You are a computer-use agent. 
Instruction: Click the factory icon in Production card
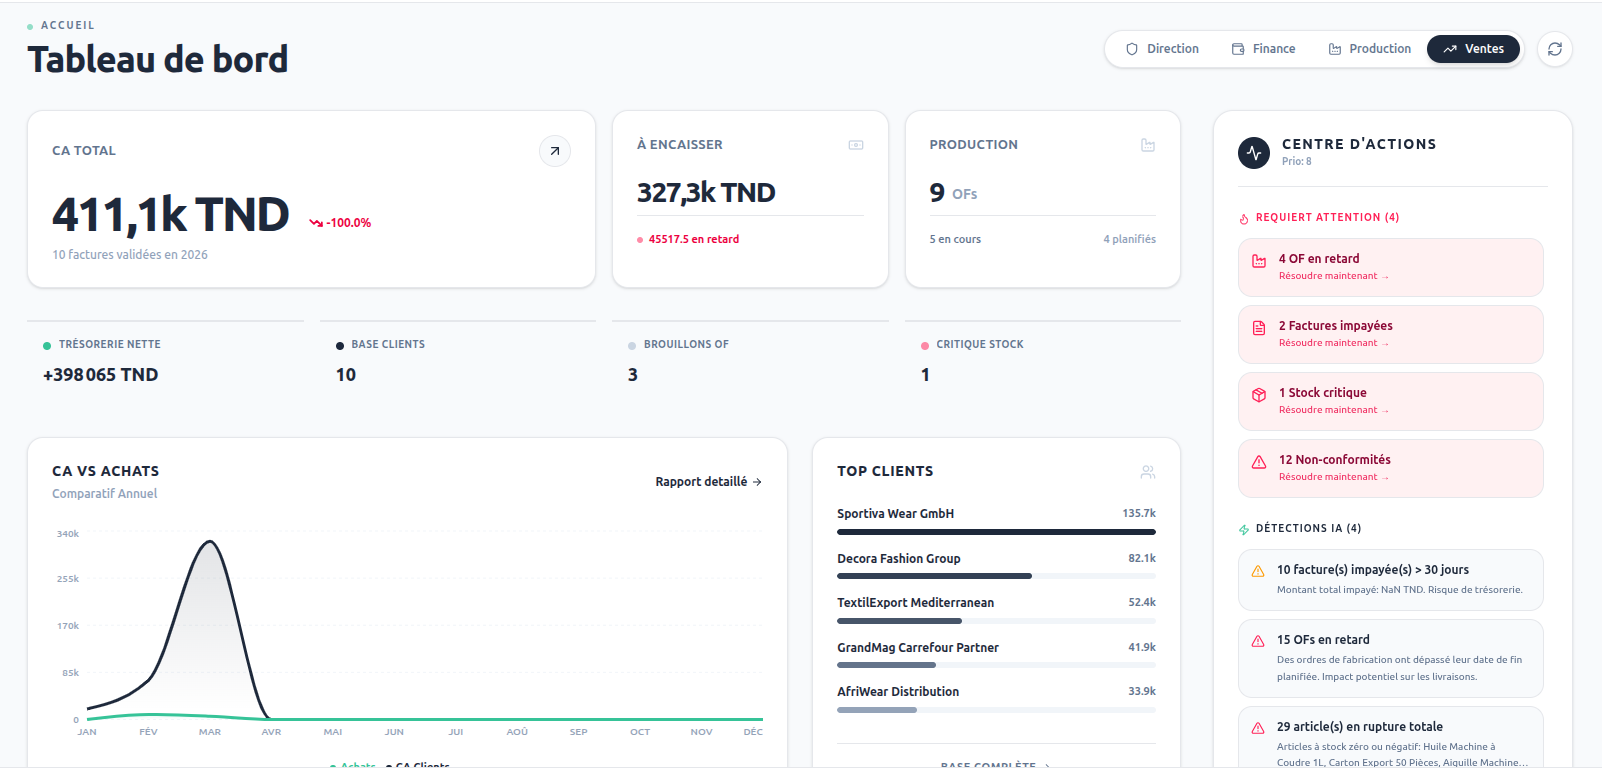point(1148,145)
